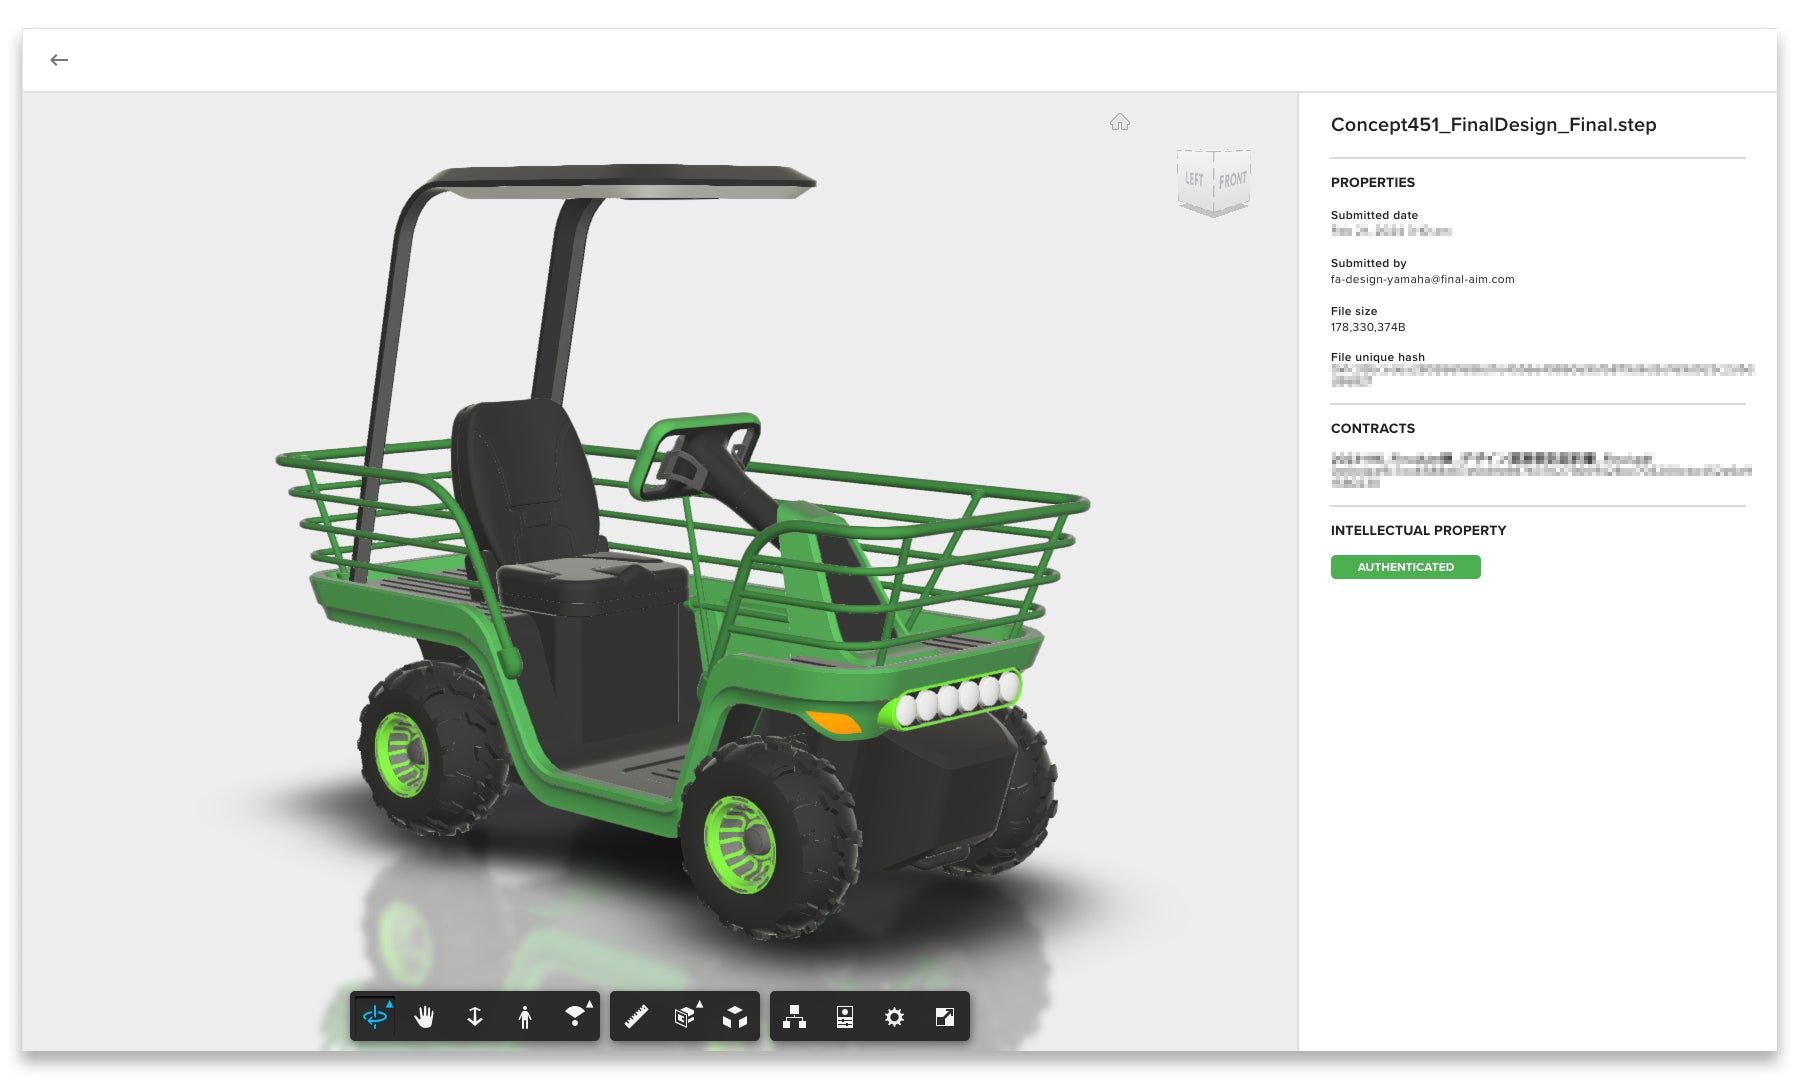Screen dimensions: 1800x1080
Task: Enter First Person navigation mode
Action: click(x=525, y=1018)
